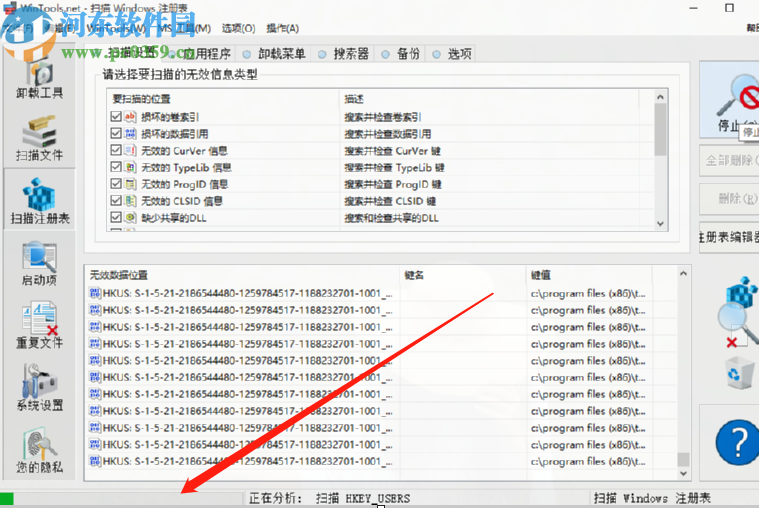Click the 搜索并检查 CurVer 键 description cell
Screen dimensions: 759x508
[392, 151]
